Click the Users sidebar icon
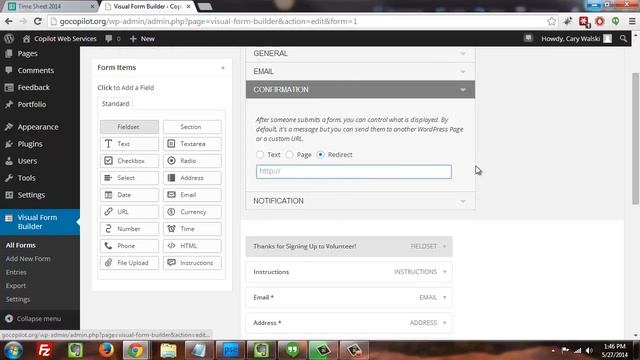This screenshot has height=360, width=640. (9, 161)
